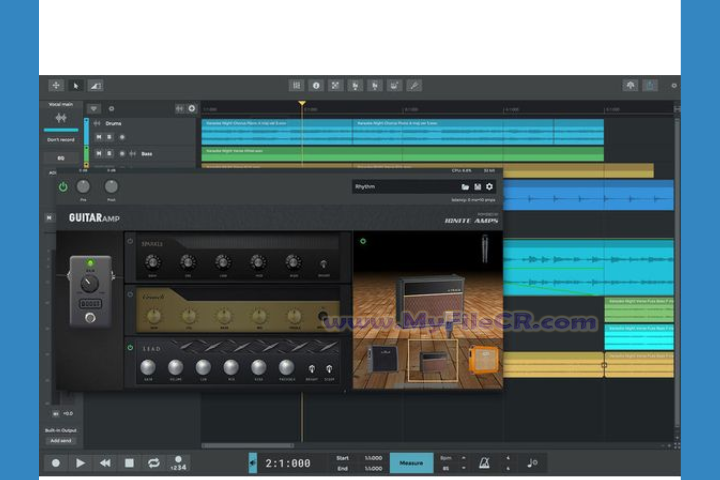
Task: Open the EQ button in channel strip
Action: coord(61,158)
